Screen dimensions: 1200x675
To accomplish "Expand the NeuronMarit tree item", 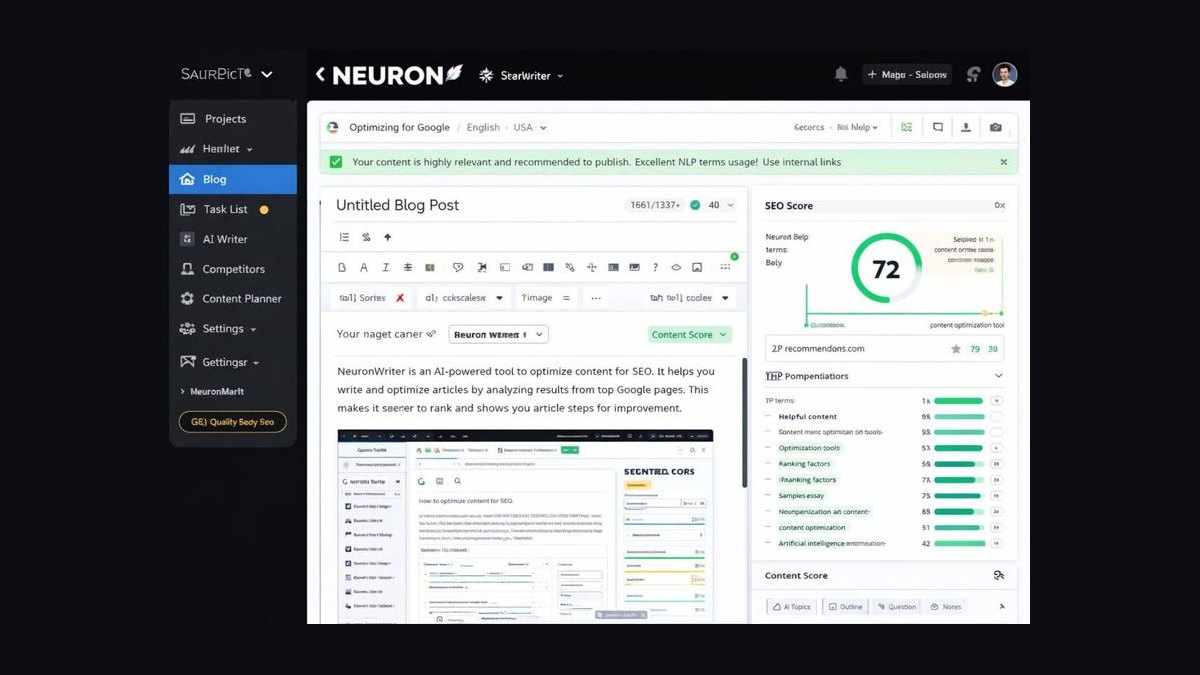I will pyautogui.click(x=211, y=391).
